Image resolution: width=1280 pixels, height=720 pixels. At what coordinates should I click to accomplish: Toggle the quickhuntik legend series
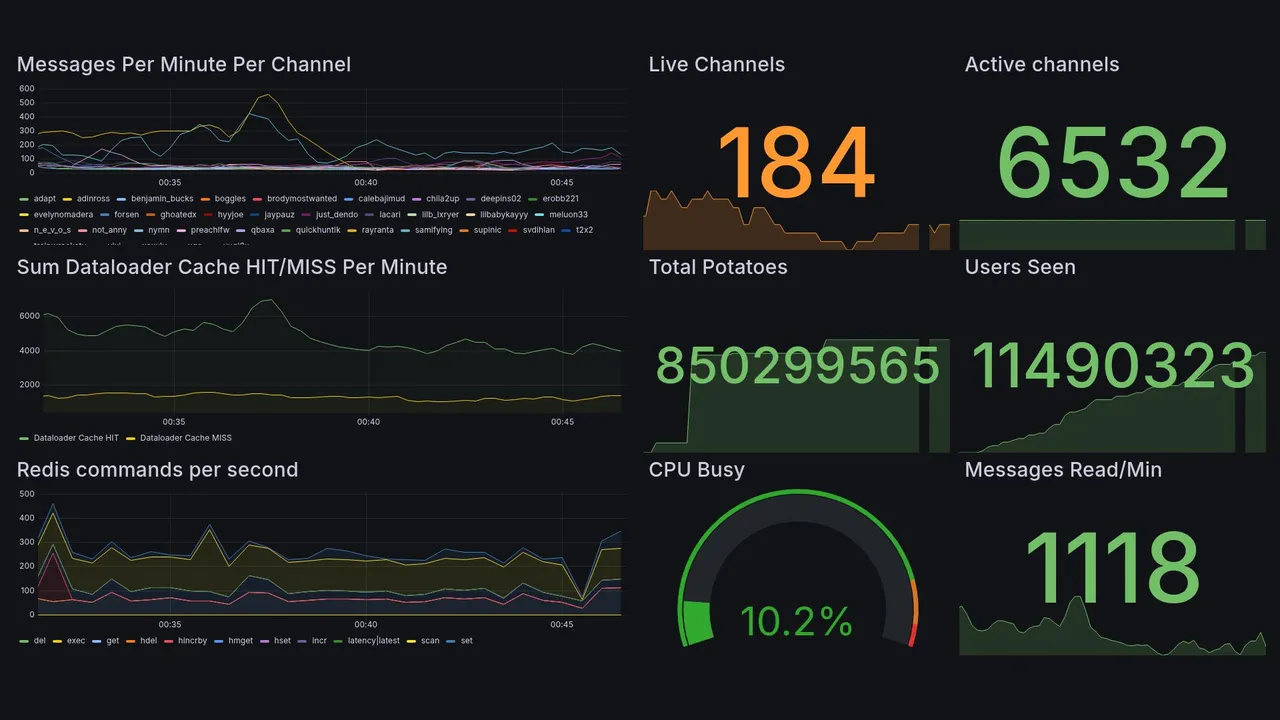[318, 230]
